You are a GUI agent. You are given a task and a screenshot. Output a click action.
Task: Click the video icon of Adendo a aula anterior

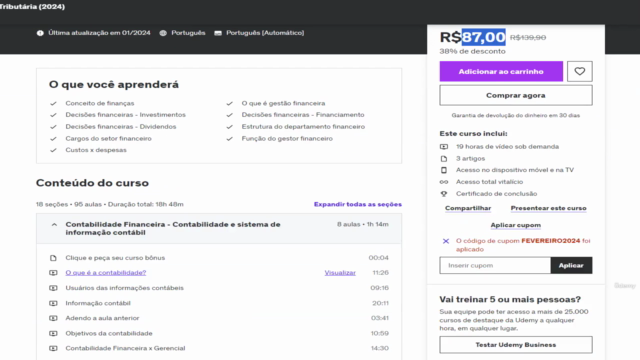click(x=53, y=318)
